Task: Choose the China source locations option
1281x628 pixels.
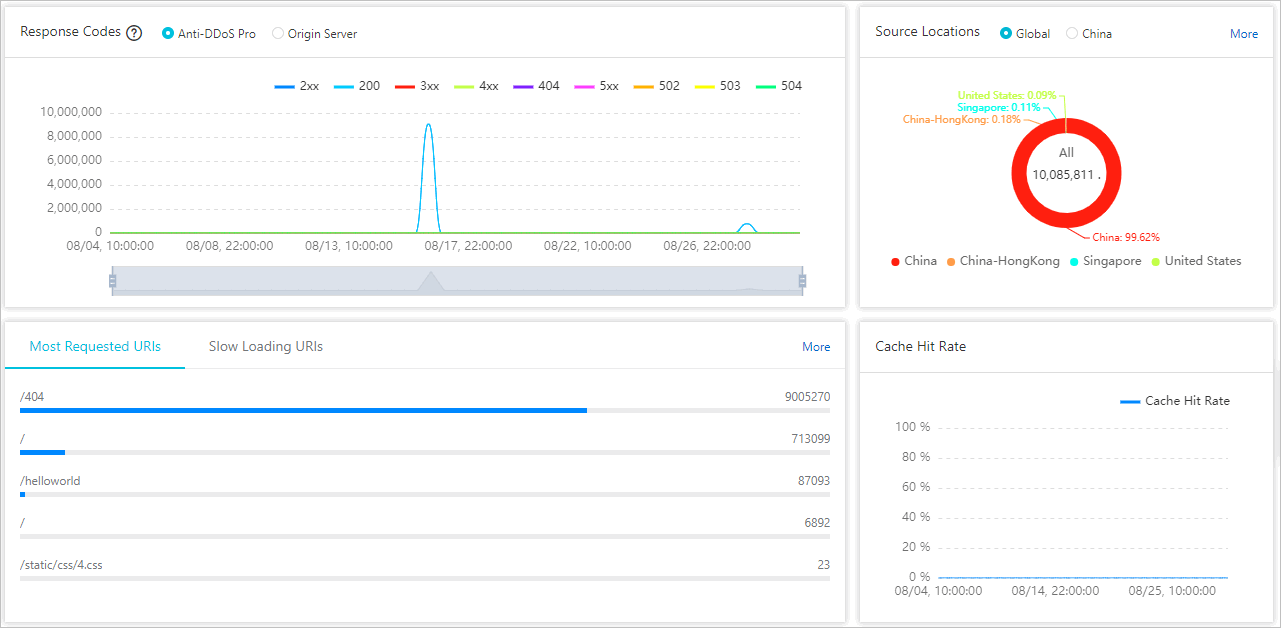Action: pos(1088,34)
